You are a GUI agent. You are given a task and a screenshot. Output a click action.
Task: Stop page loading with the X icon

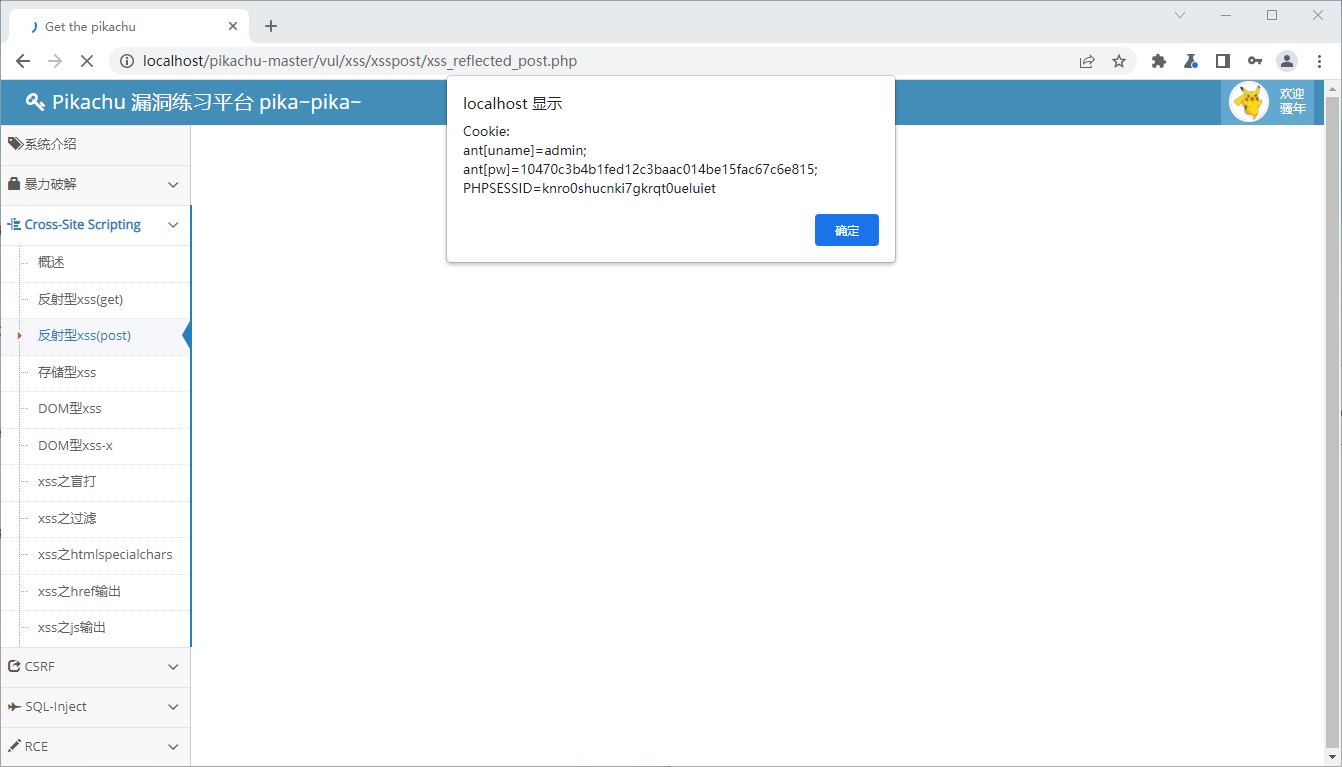[86, 61]
